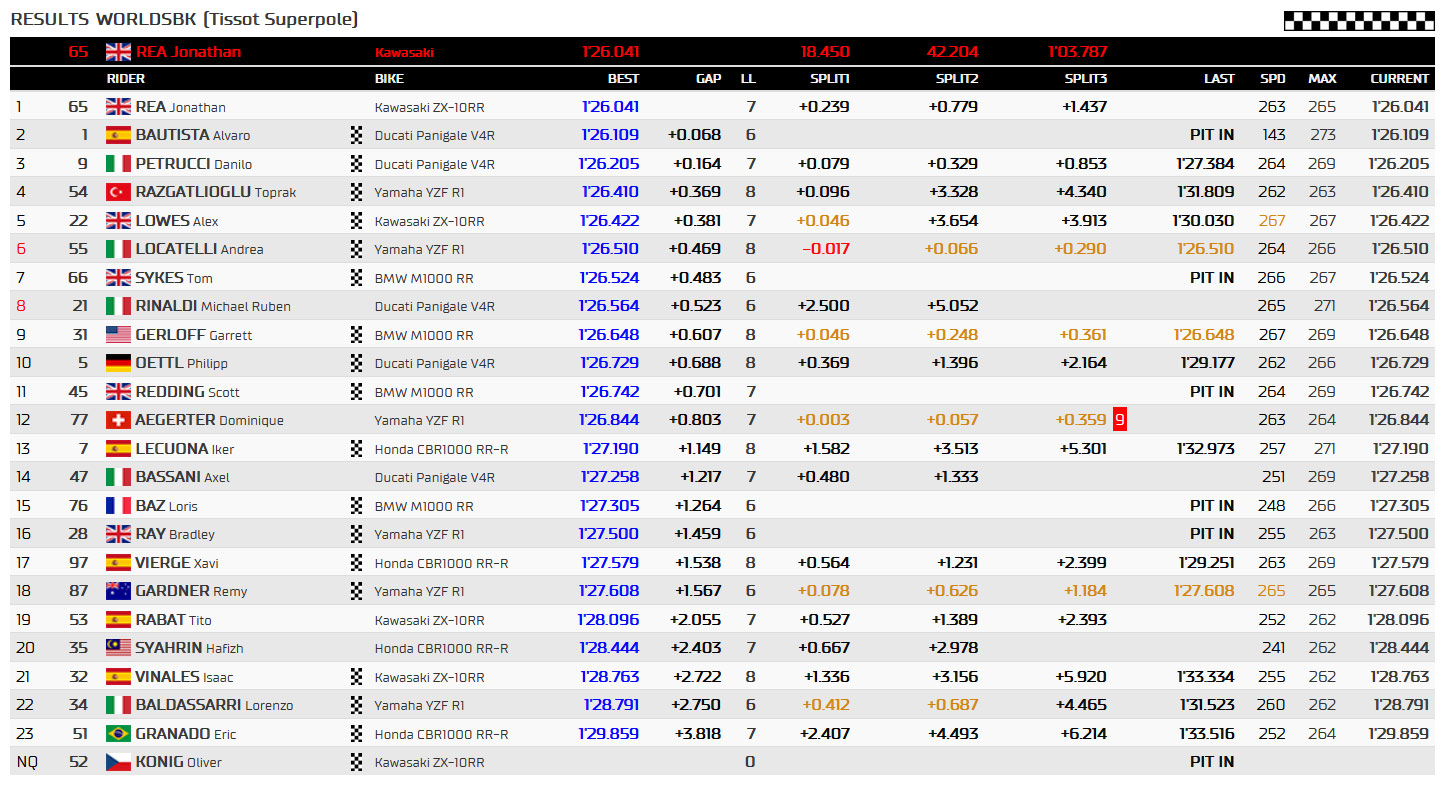This screenshot has height=792, width=1454.
Task: Click the BEST column header
Action: (623, 78)
